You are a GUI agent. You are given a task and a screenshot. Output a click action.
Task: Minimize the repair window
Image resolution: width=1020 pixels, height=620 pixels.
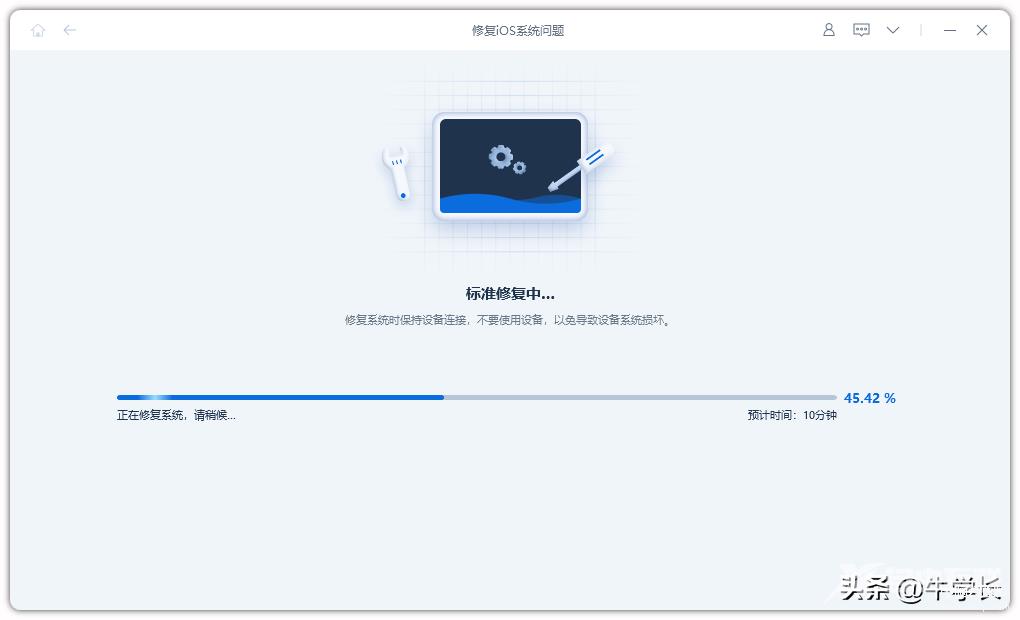click(x=950, y=31)
